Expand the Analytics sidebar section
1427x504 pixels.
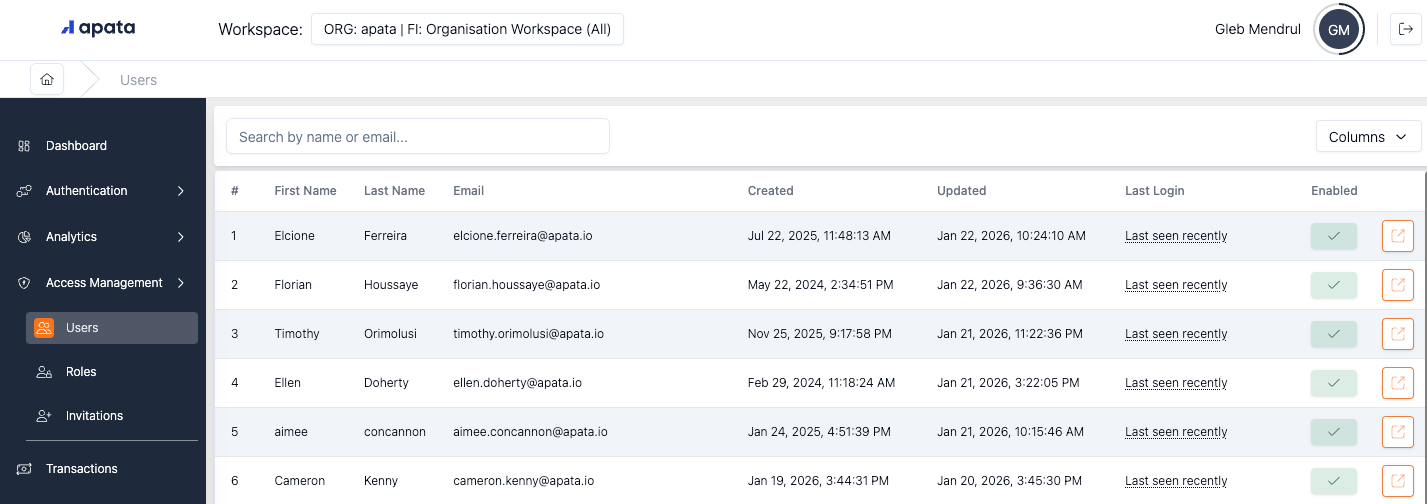pos(103,237)
